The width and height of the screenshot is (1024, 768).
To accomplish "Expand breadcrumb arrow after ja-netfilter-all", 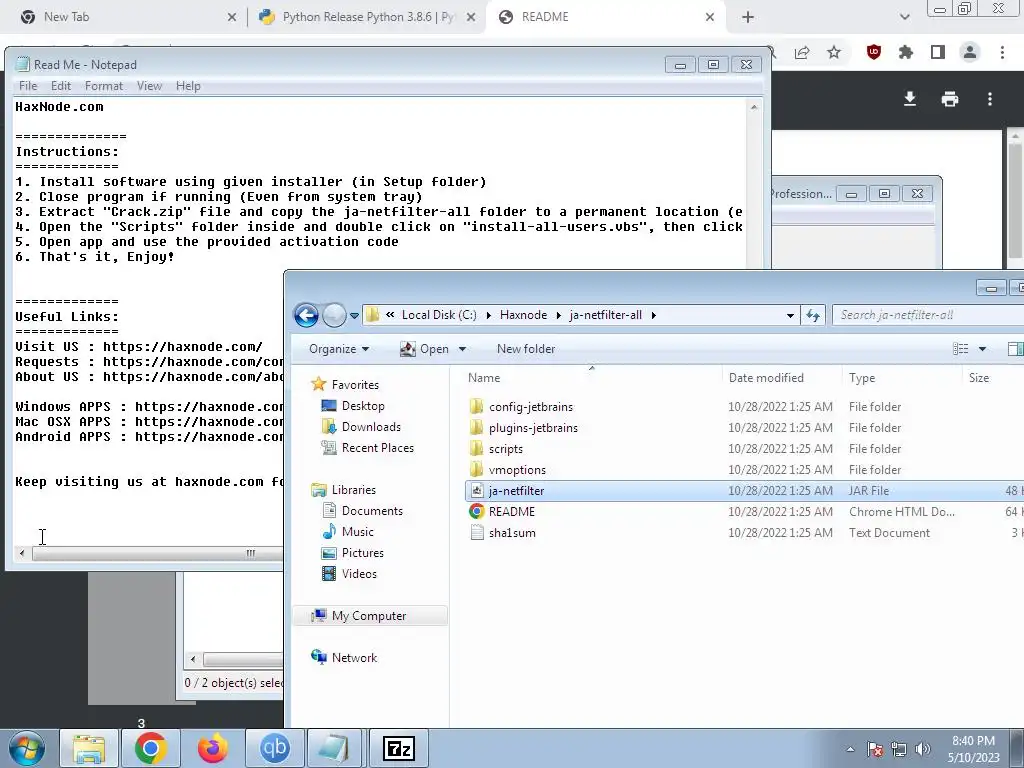I will click(653, 315).
